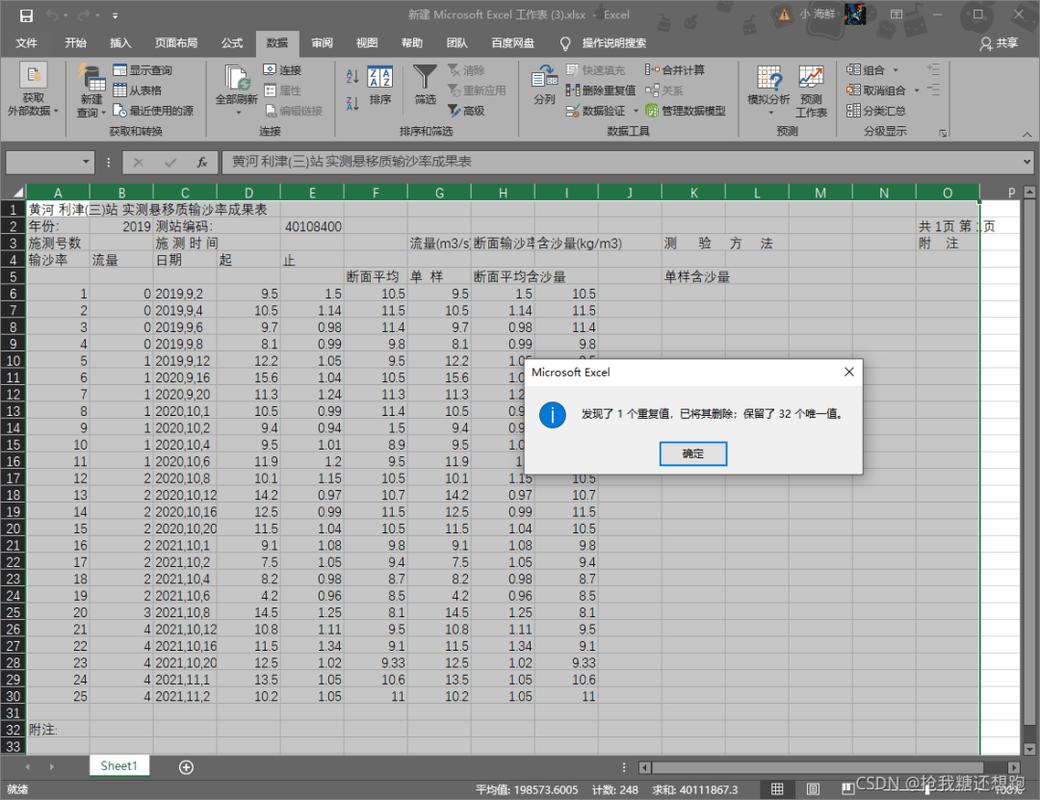The width and height of the screenshot is (1040, 800).
Task: Confirm the dialog with 确定 button
Action: [x=692, y=454]
